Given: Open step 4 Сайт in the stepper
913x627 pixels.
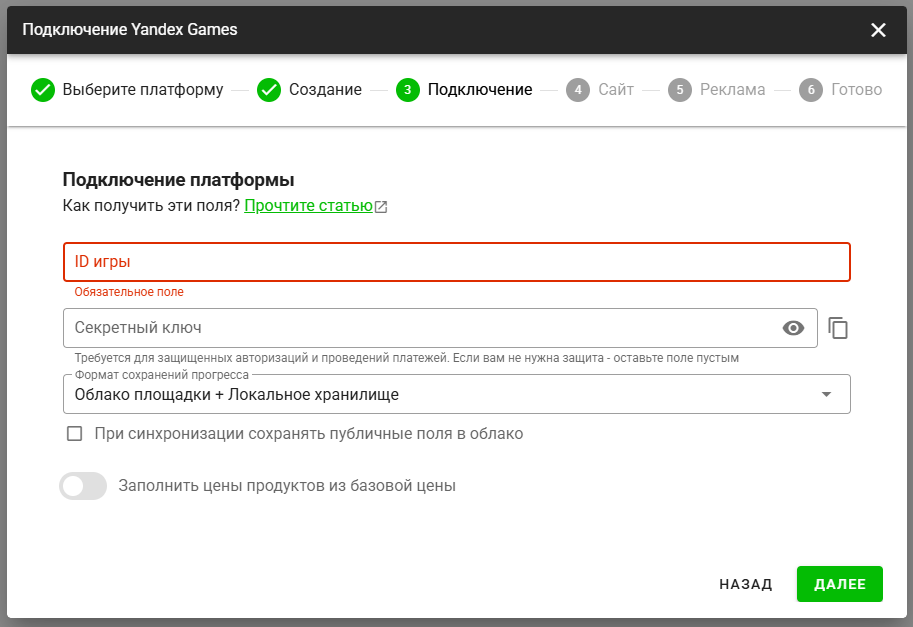Looking at the screenshot, I should (600, 90).
